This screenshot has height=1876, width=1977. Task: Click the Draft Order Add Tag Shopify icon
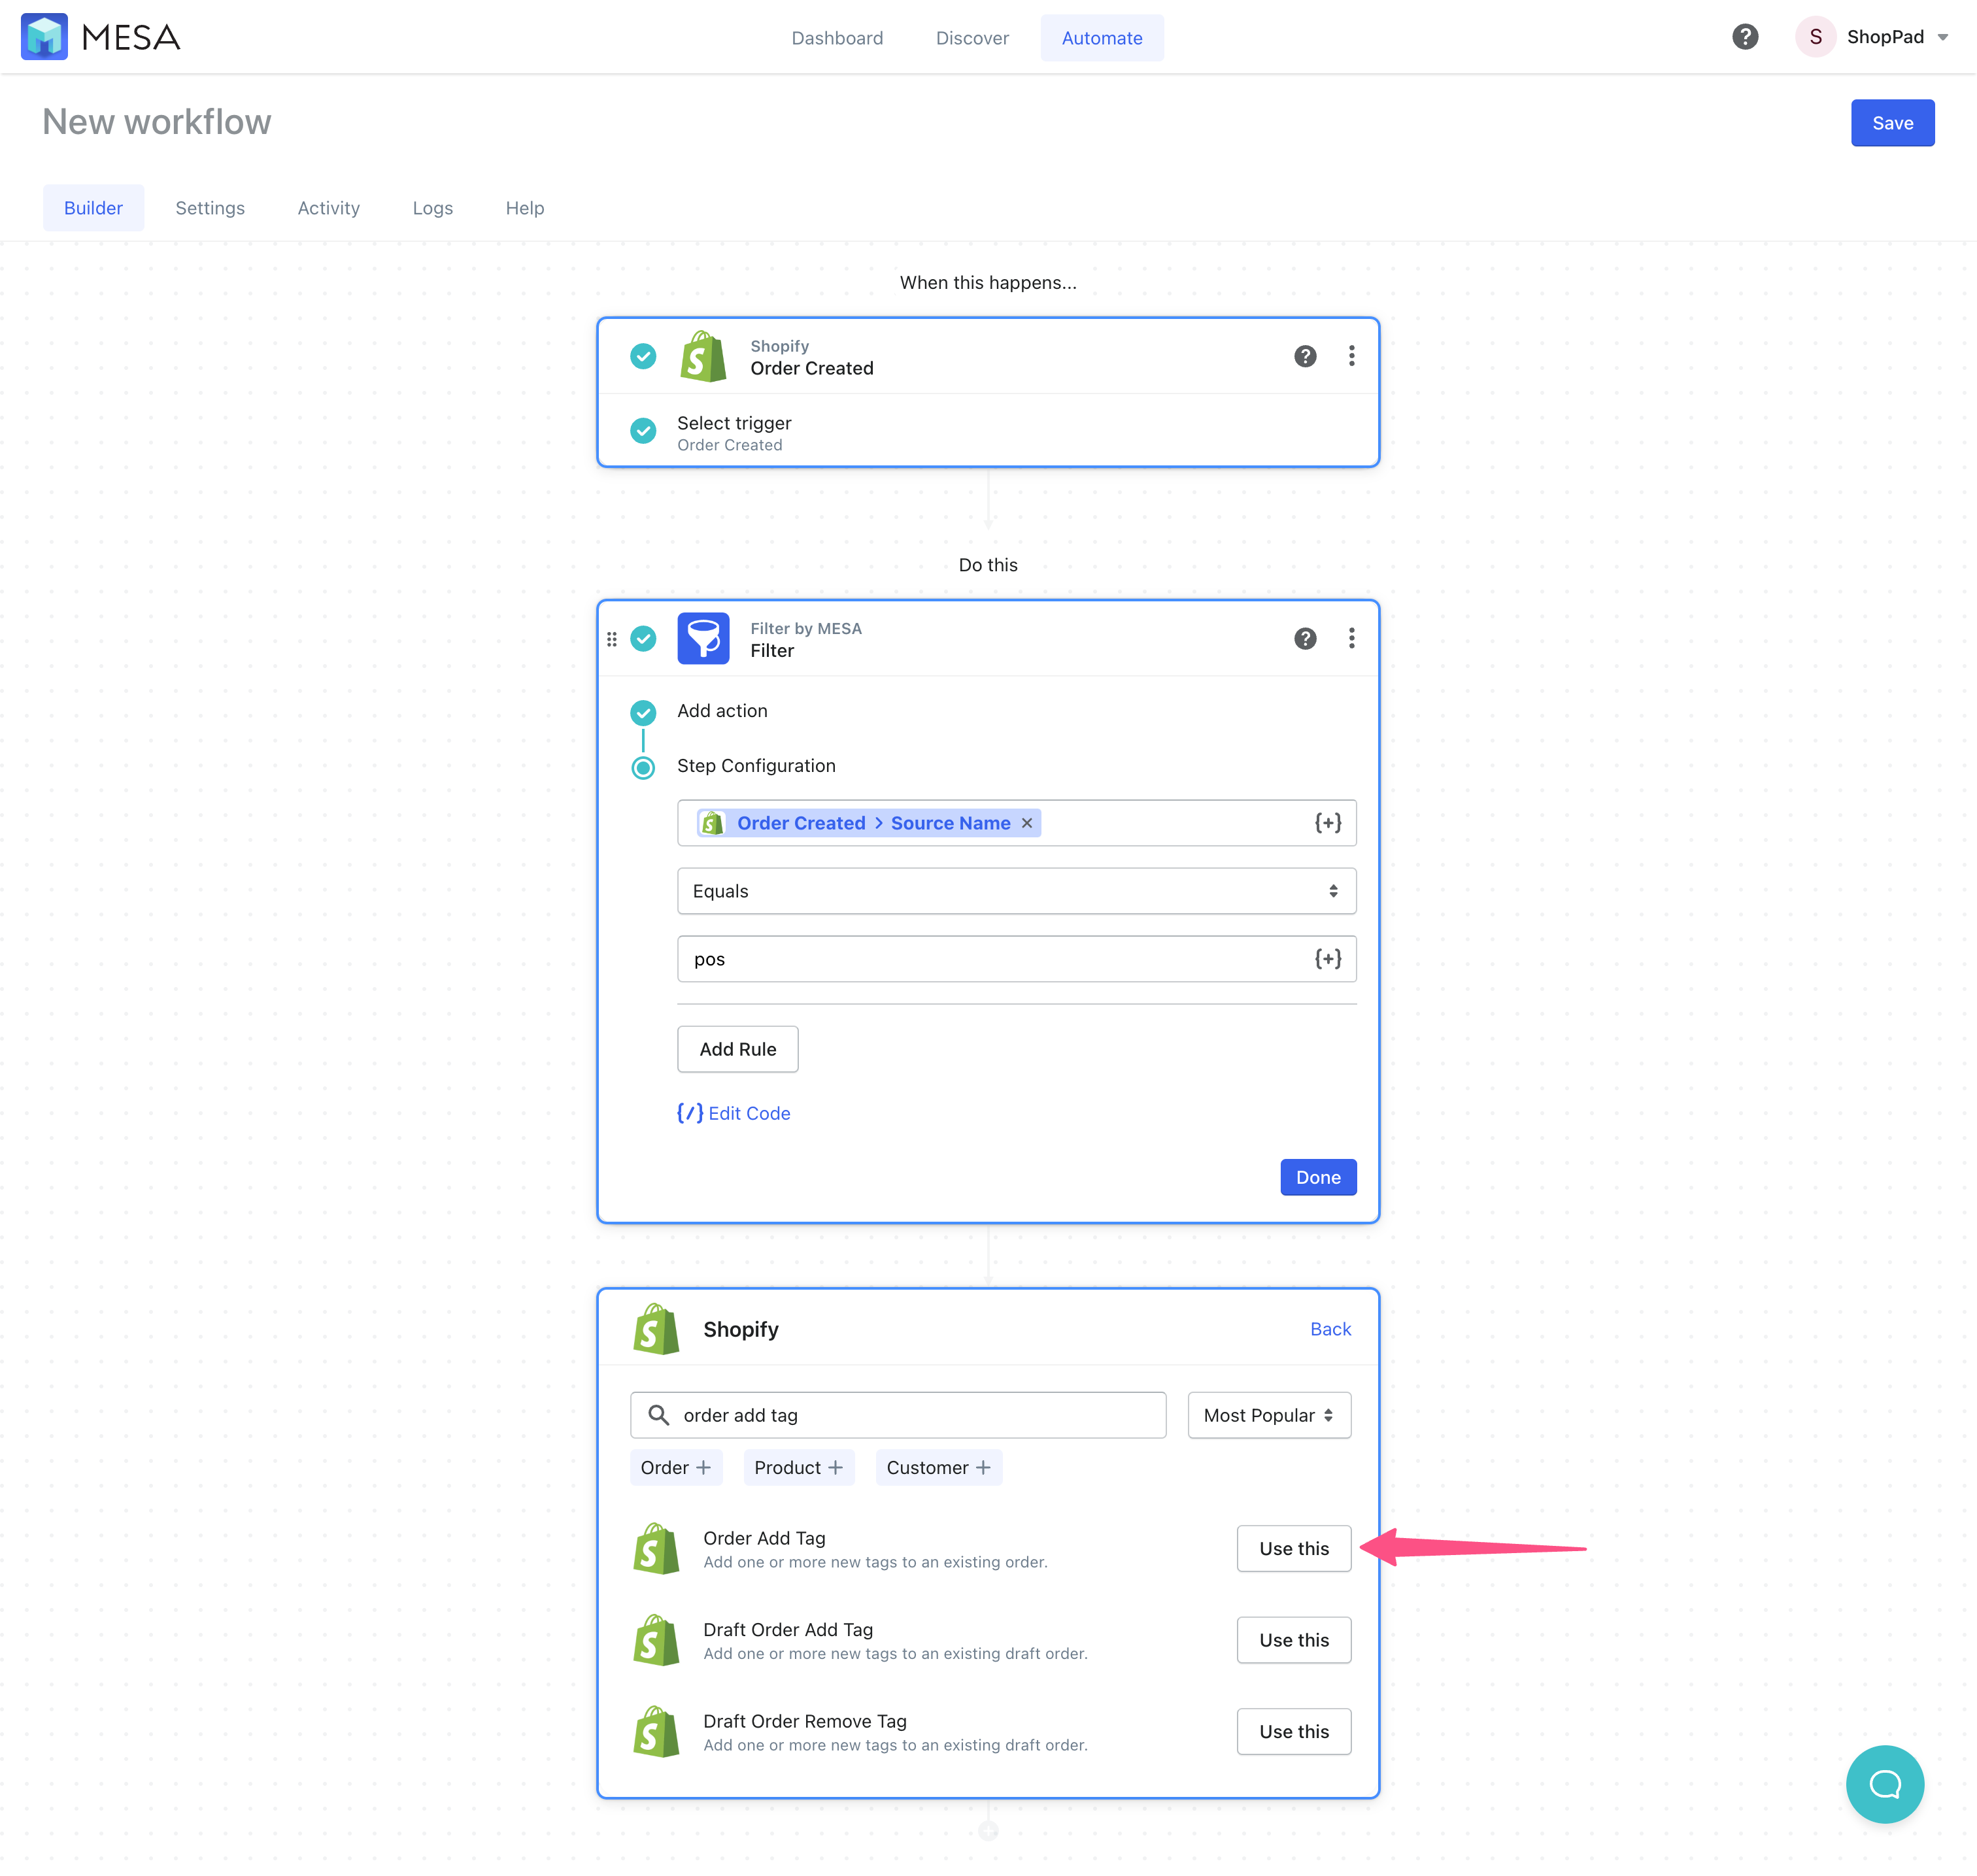point(656,1640)
